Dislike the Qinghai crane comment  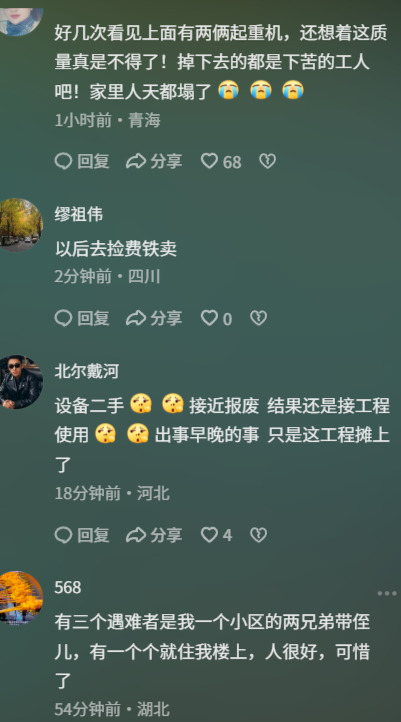(267, 161)
